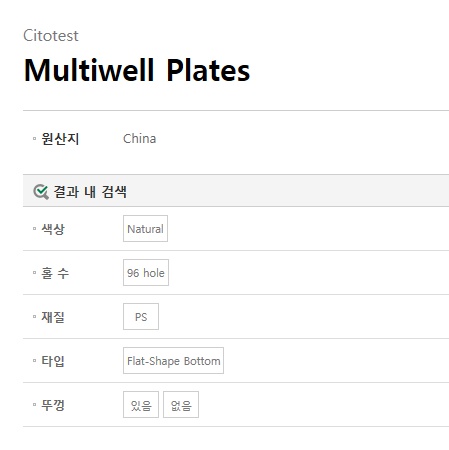Click the 색상 row label
The width and height of the screenshot is (449, 450).
(53, 229)
